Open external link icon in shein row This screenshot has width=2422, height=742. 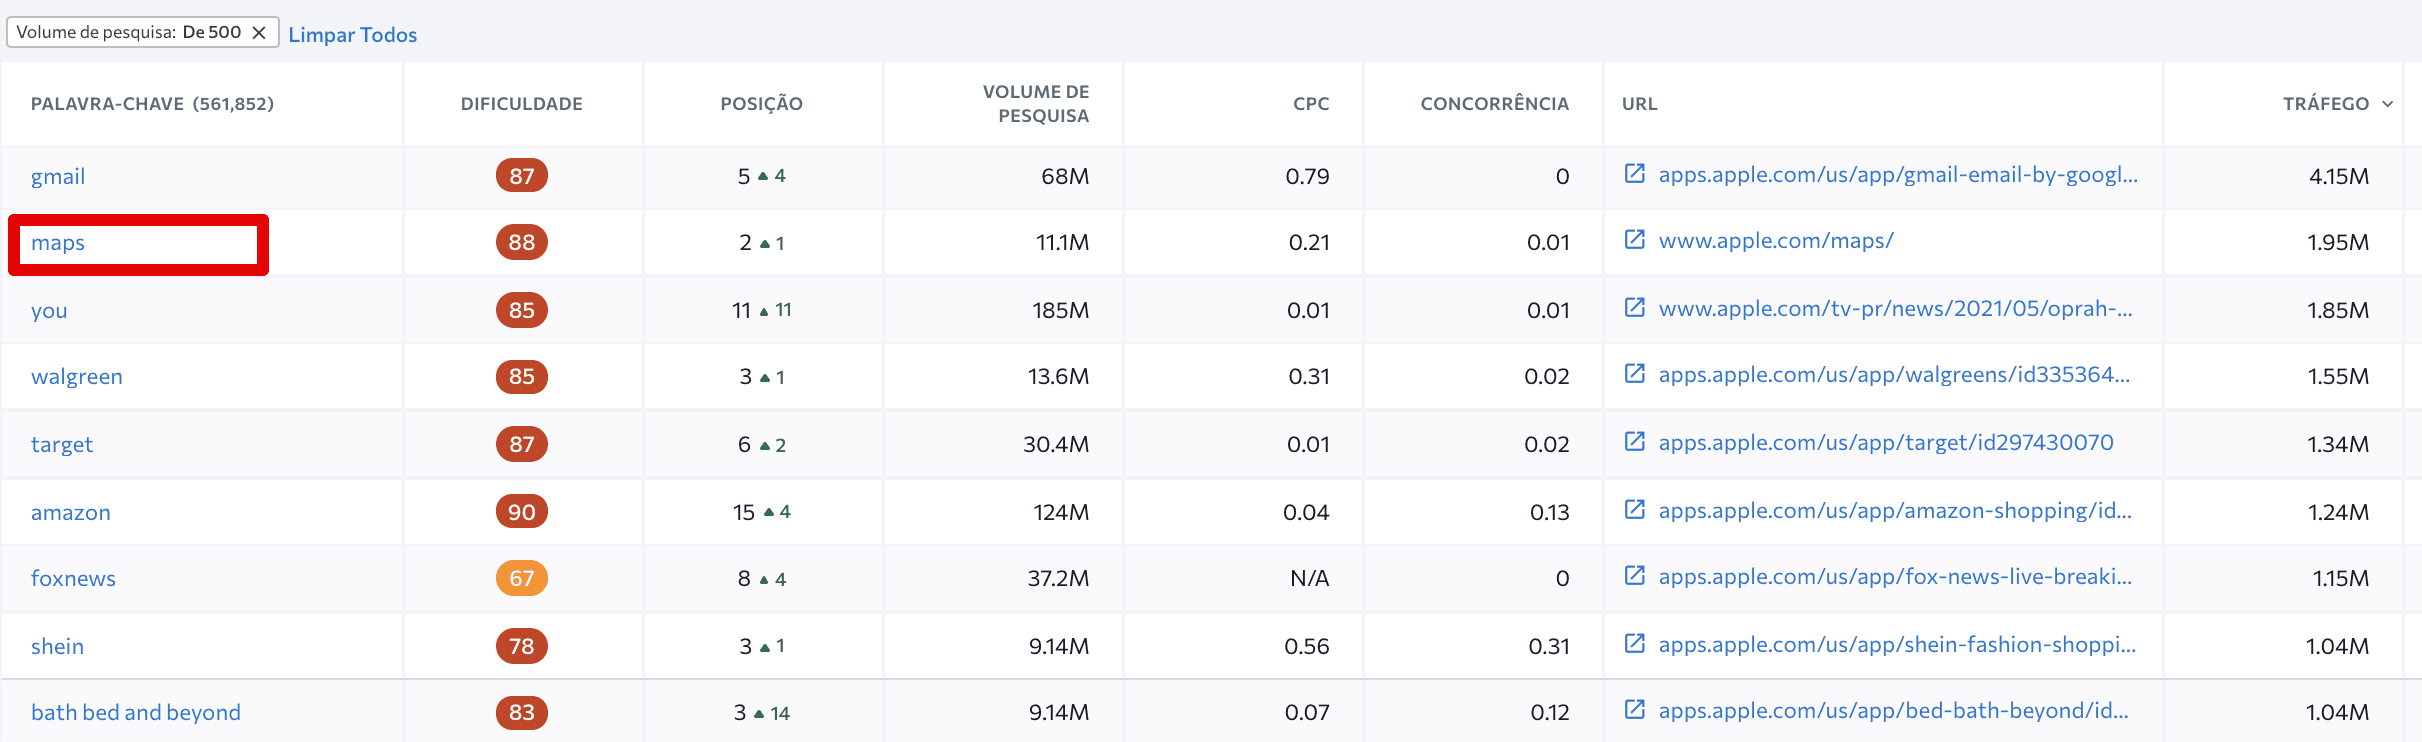1634,644
